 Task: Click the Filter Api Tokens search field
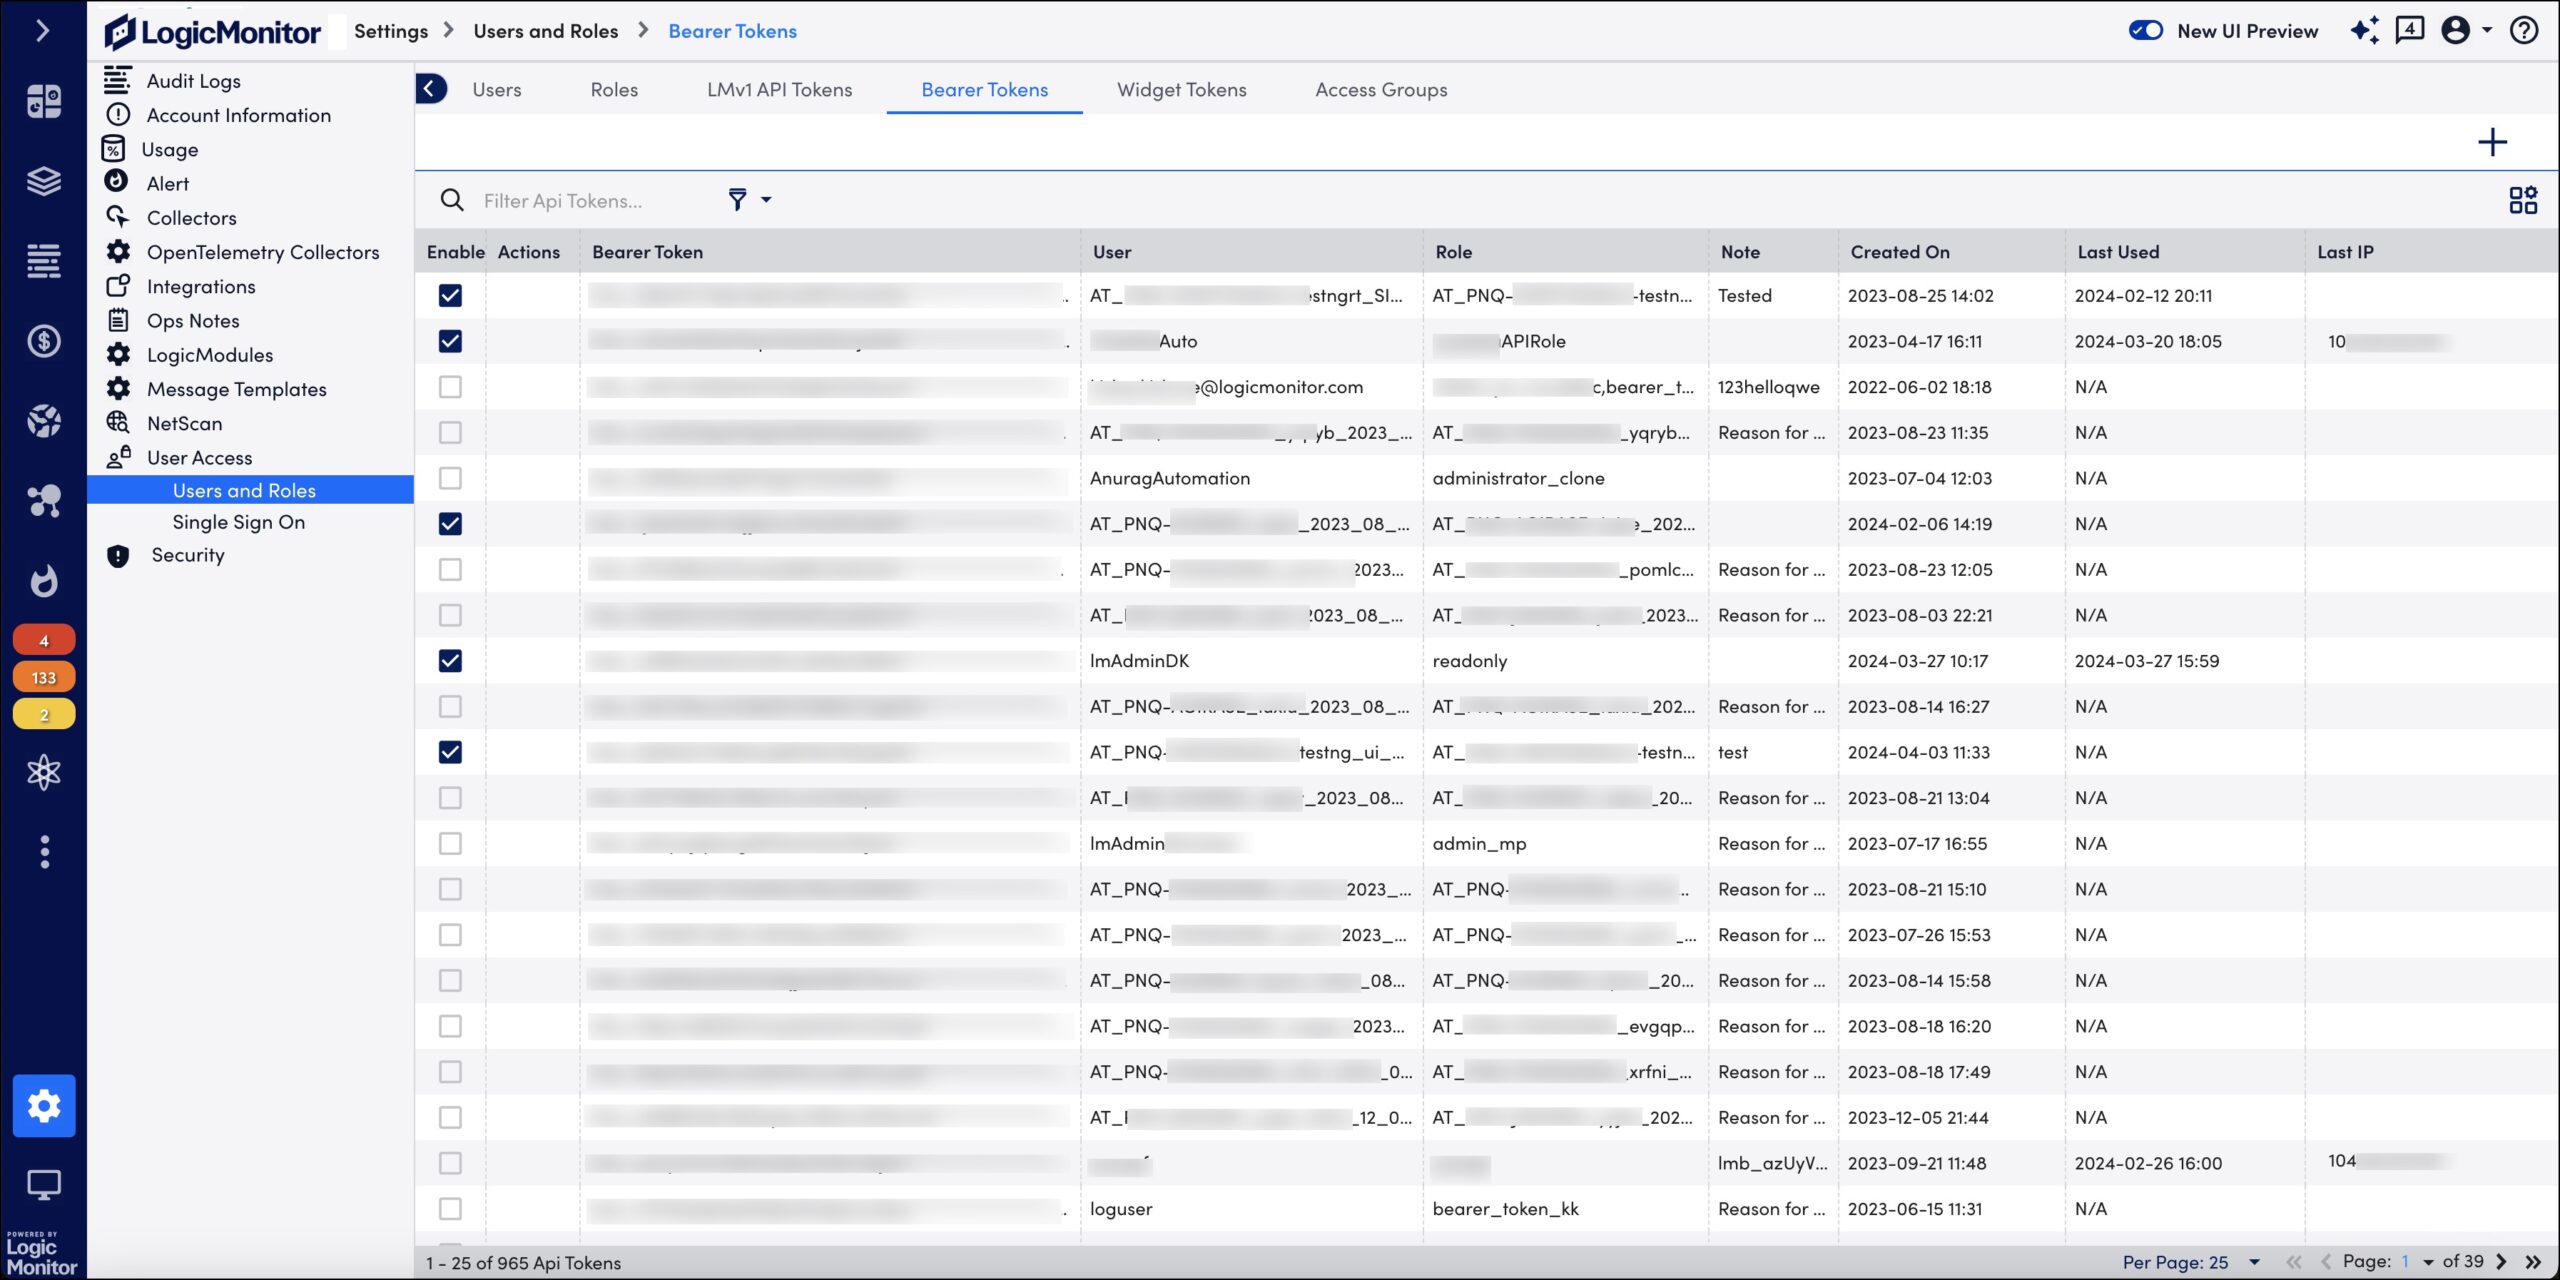pos(590,201)
